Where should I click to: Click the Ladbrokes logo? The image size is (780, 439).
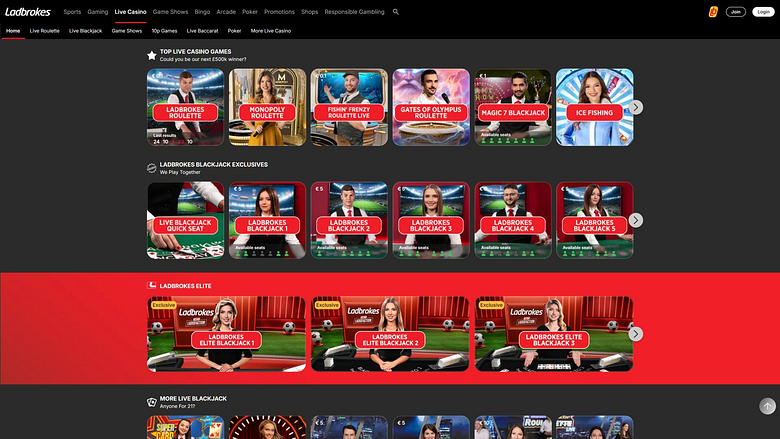[x=28, y=12]
